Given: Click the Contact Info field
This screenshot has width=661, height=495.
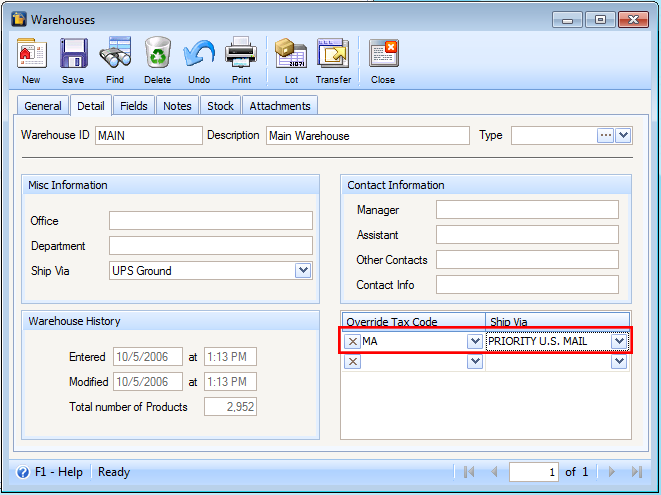Looking at the screenshot, I should [x=527, y=284].
